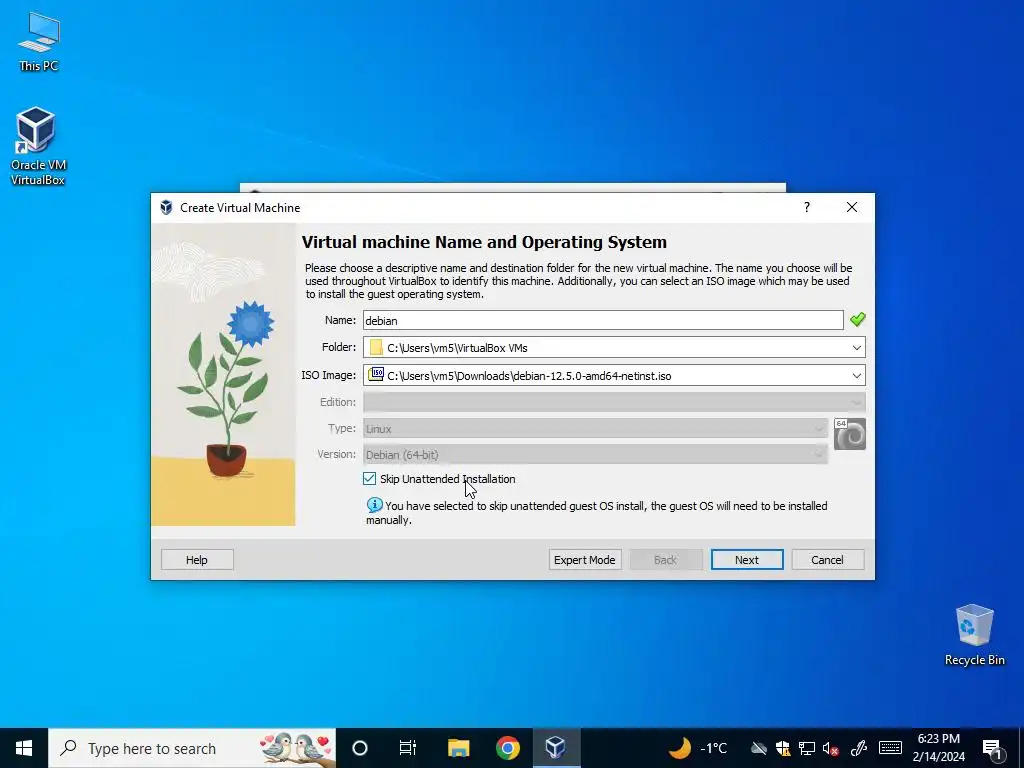Switch to Expert Mode

click(584, 560)
